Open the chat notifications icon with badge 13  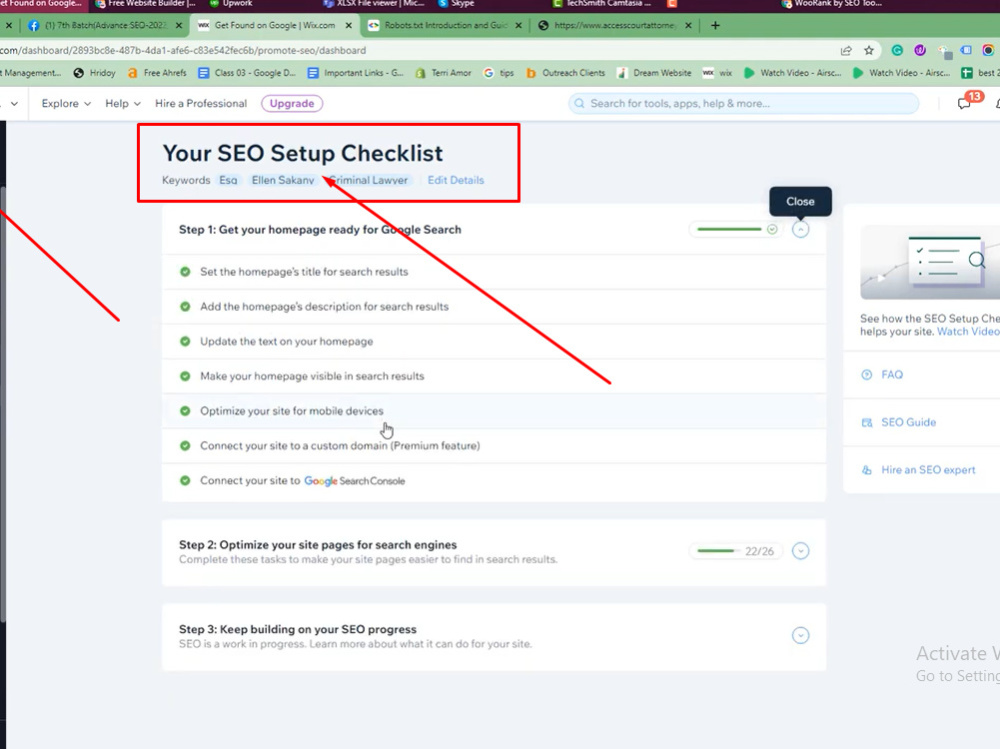[965, 103]
